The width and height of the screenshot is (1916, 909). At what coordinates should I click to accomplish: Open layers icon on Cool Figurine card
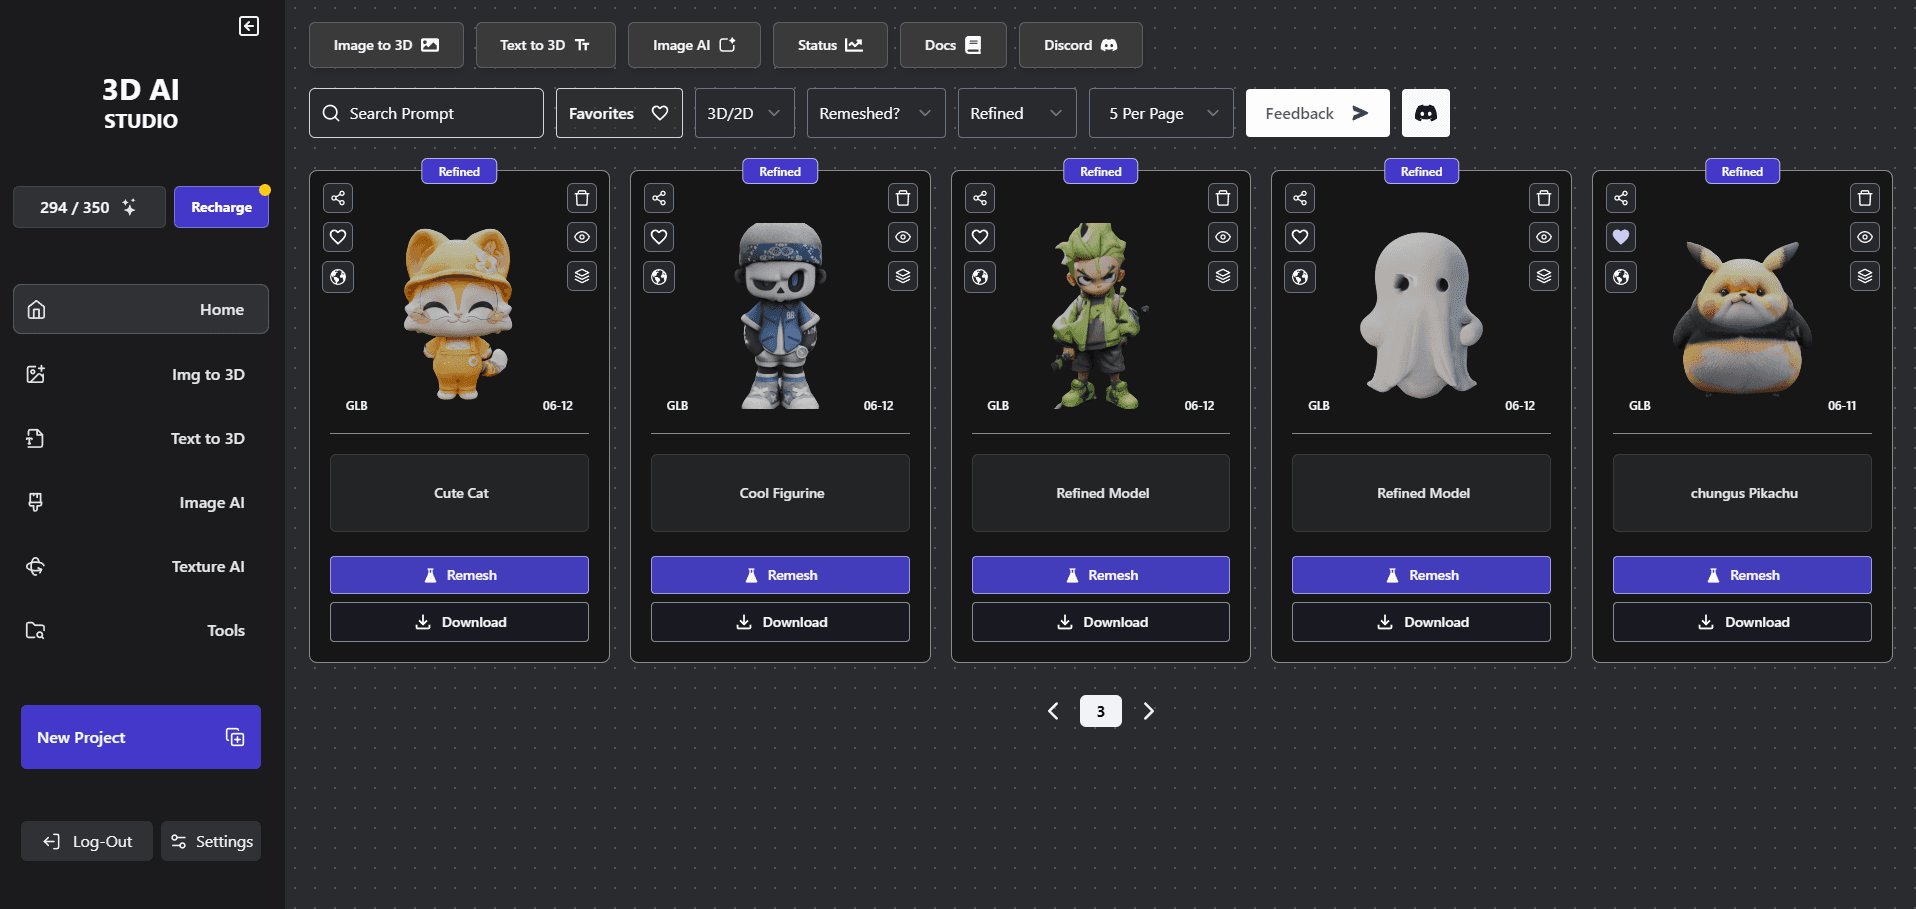903,276
